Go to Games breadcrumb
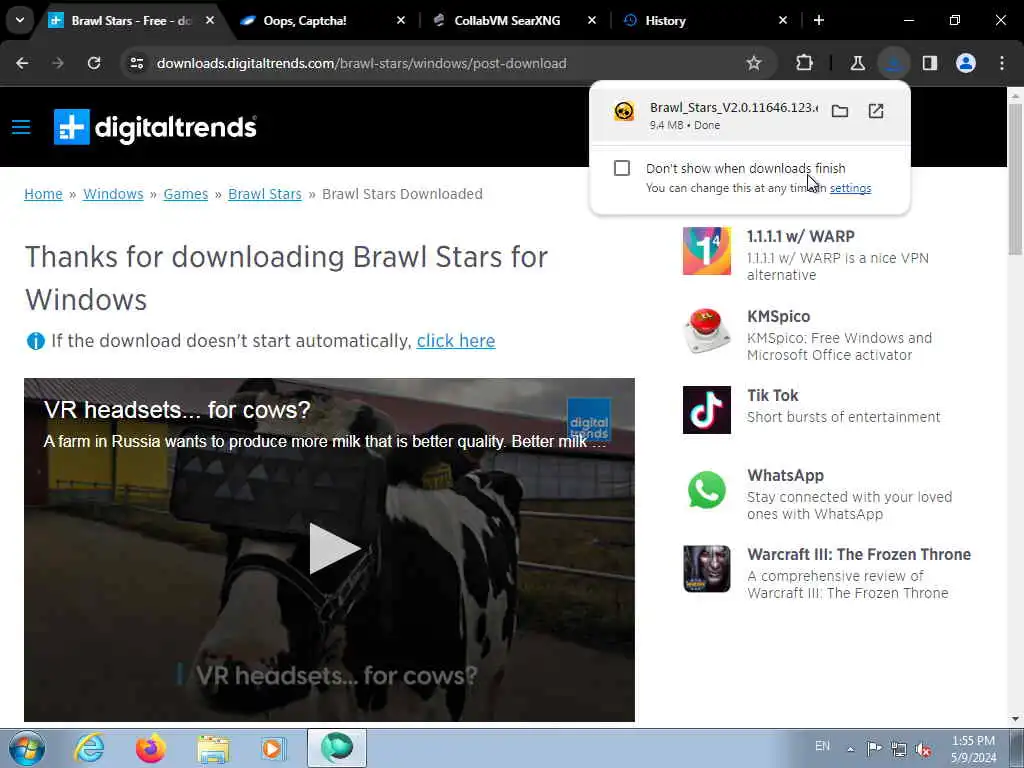The image size is (1024, 768). pyautogui.click(x=185, y=194)
